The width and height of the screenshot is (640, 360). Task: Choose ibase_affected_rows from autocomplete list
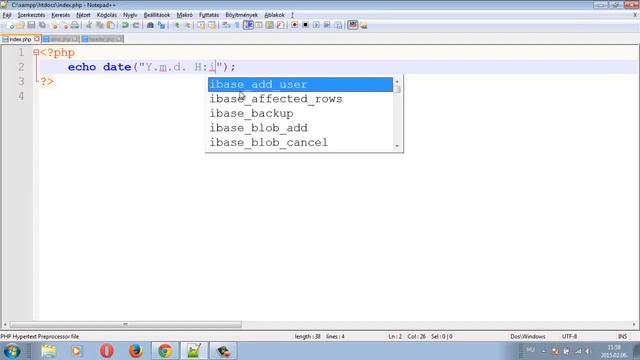[x=300, y=99]
